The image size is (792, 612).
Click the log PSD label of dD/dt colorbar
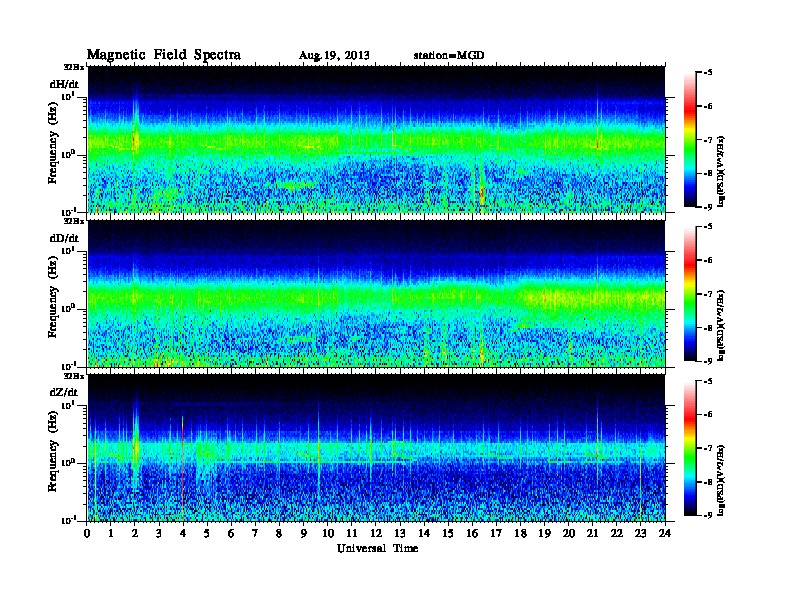coord(721,325)
